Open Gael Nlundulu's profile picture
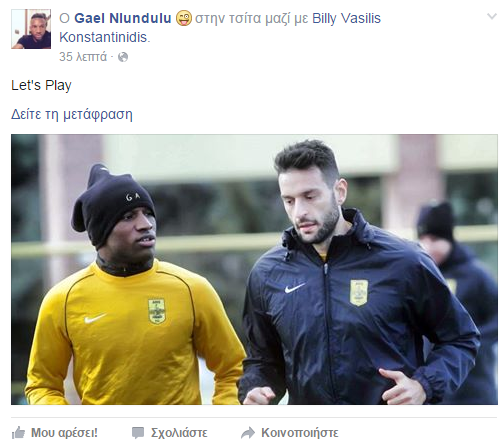This screenshot has width=504, height=446. point(31,29)
